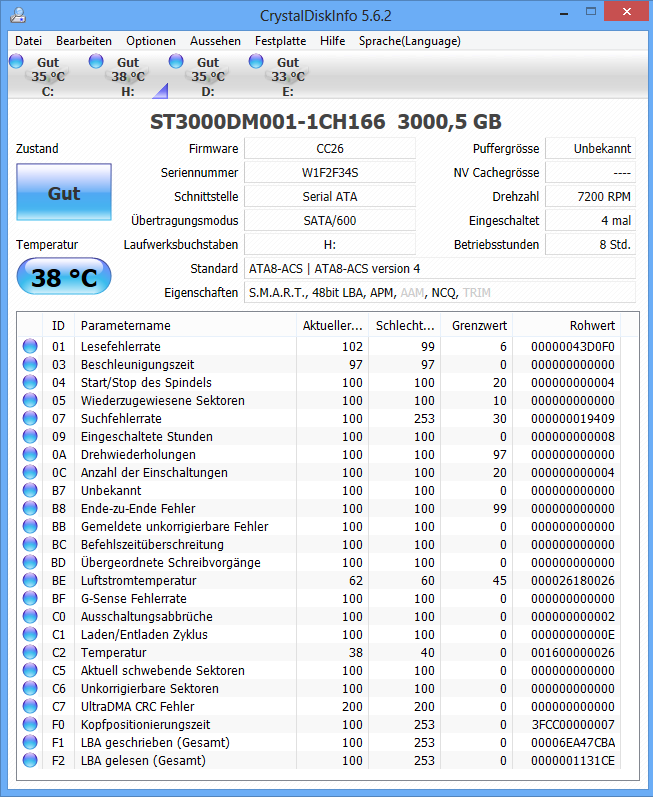Click raw value 000026180026

(x=573, y=580)
